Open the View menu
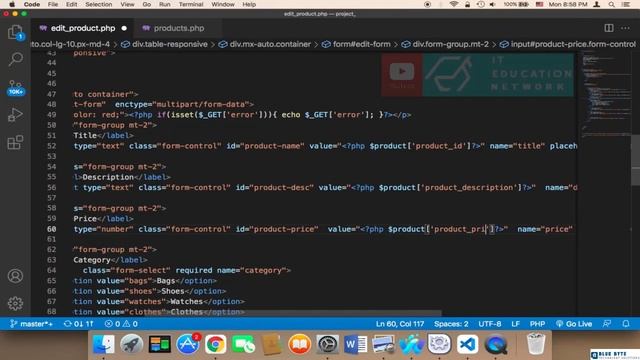 pos(127,4)
